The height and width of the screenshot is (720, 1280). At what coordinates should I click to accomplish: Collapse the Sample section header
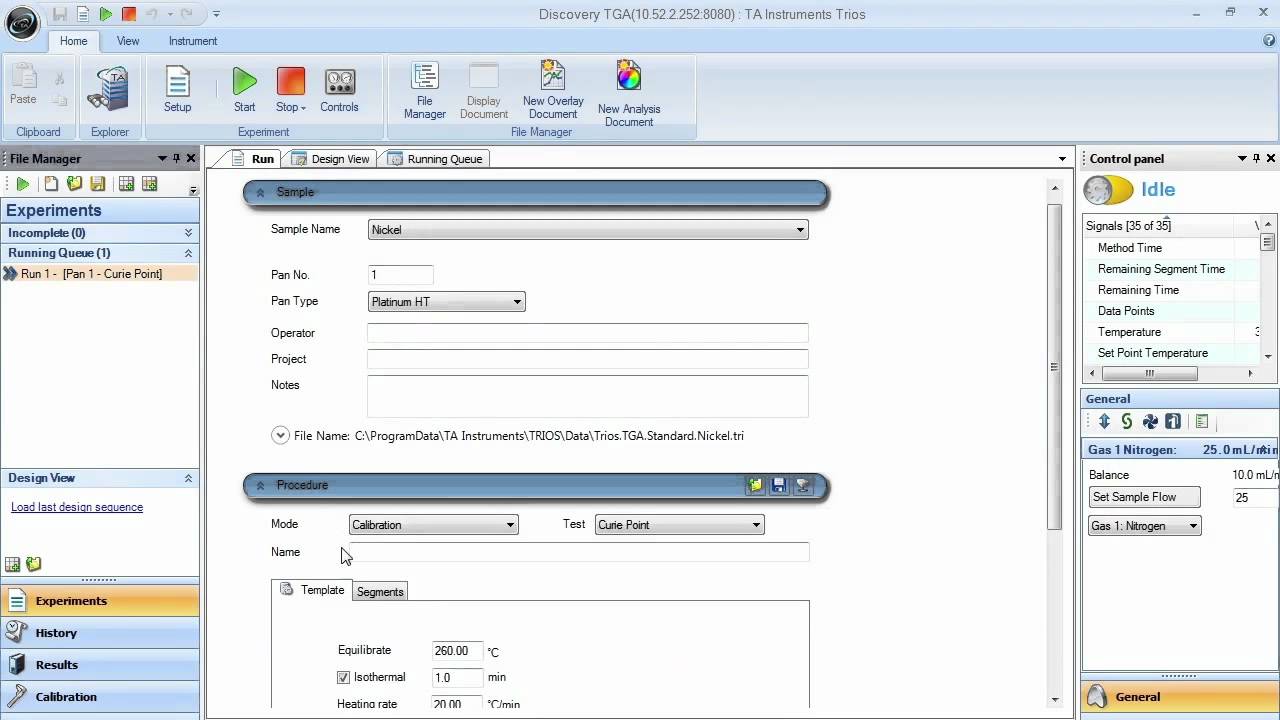click(x=260, y=193)
